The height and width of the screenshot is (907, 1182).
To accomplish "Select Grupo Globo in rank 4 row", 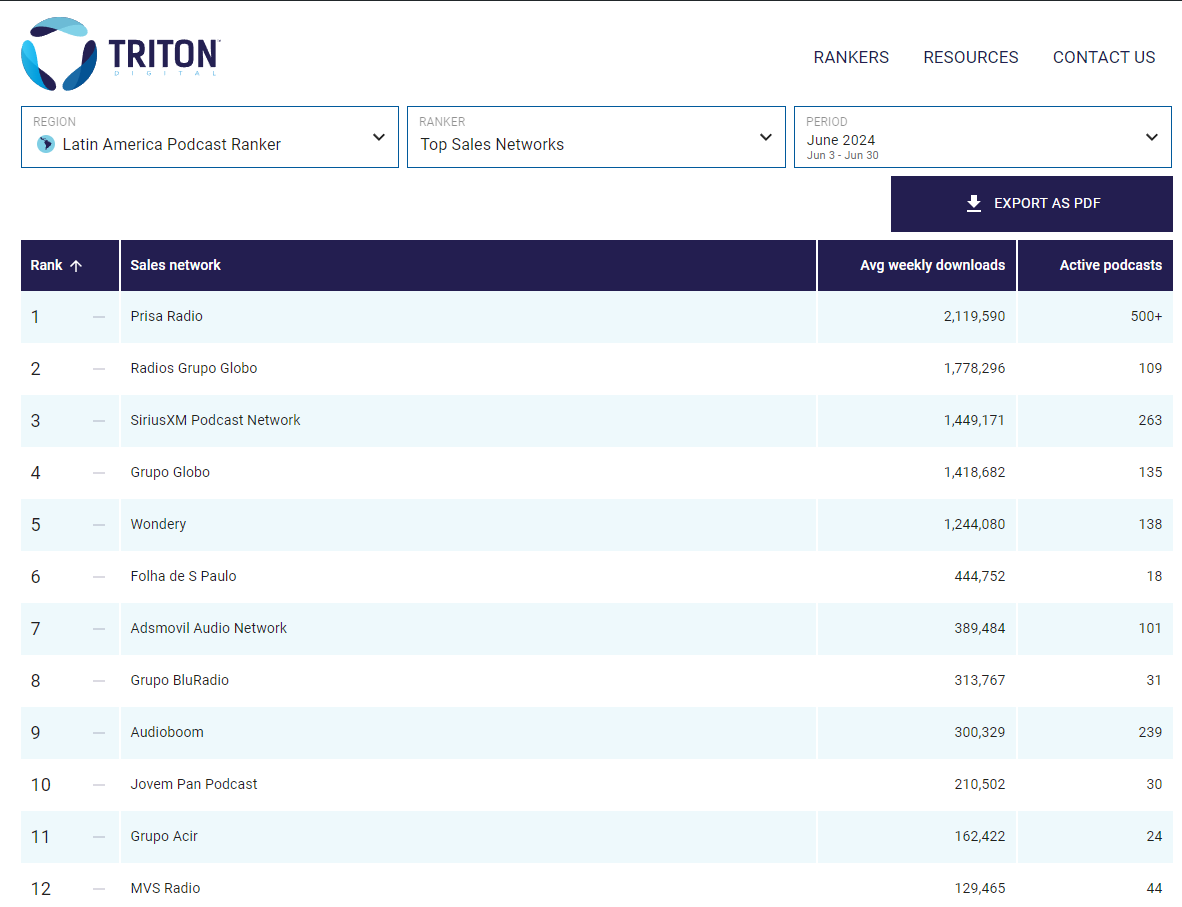I will [x=170, y=472].
